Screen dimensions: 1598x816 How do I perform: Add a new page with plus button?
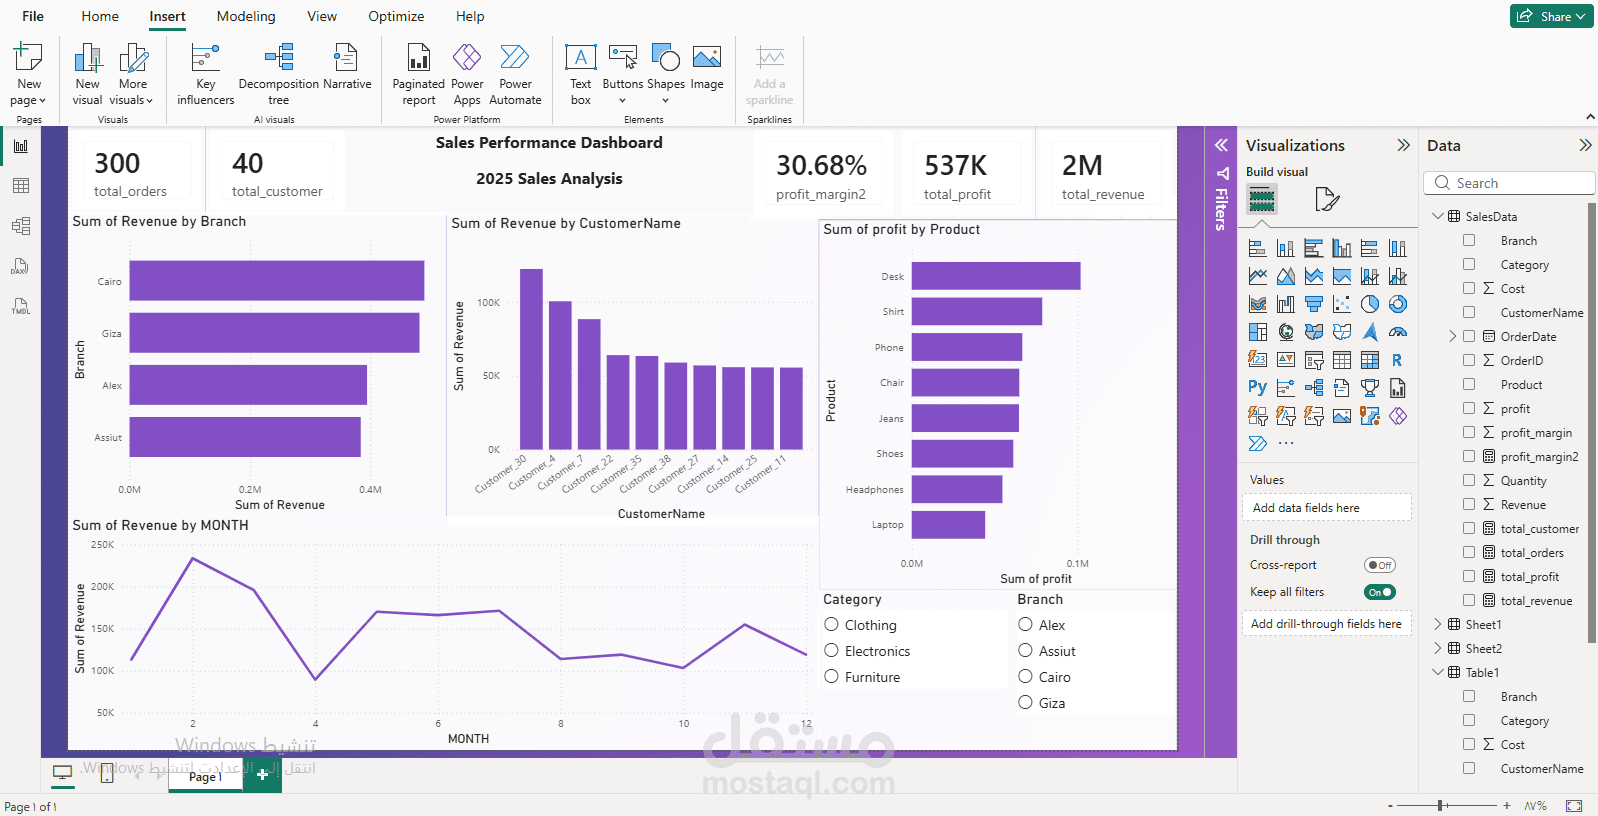pos(262,775)
